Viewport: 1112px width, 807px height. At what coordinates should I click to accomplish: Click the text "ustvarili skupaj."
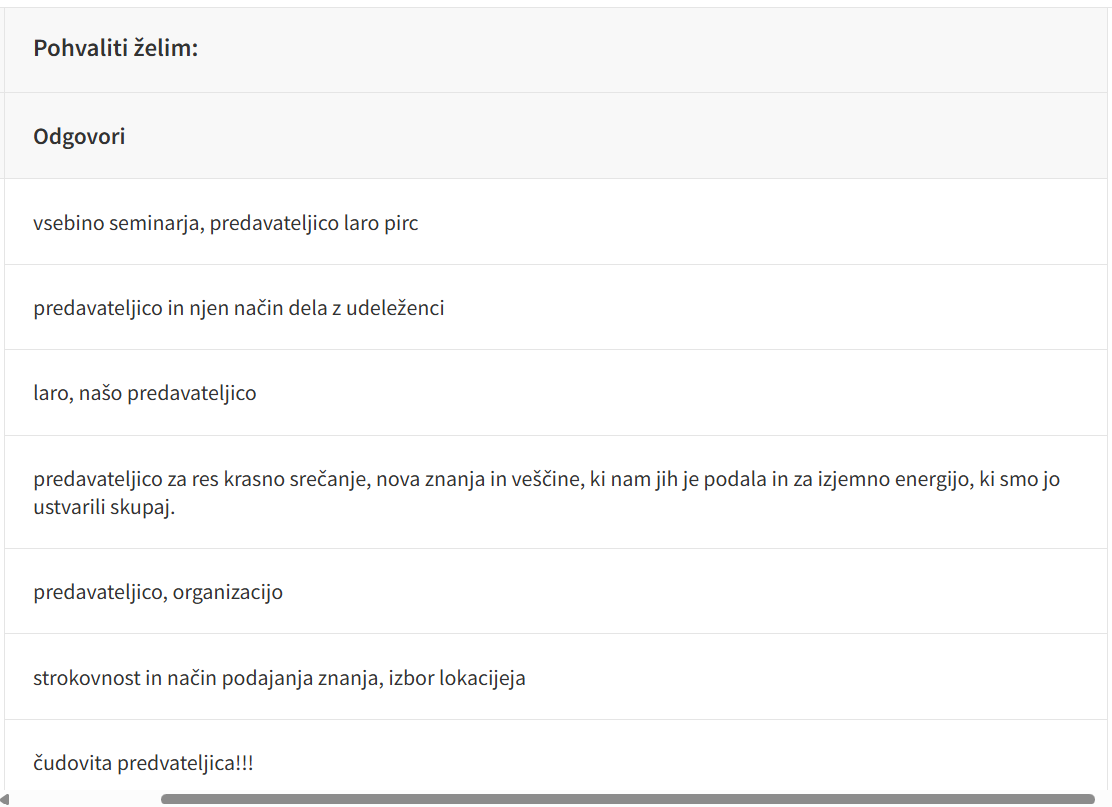click(x=104, y=507)
